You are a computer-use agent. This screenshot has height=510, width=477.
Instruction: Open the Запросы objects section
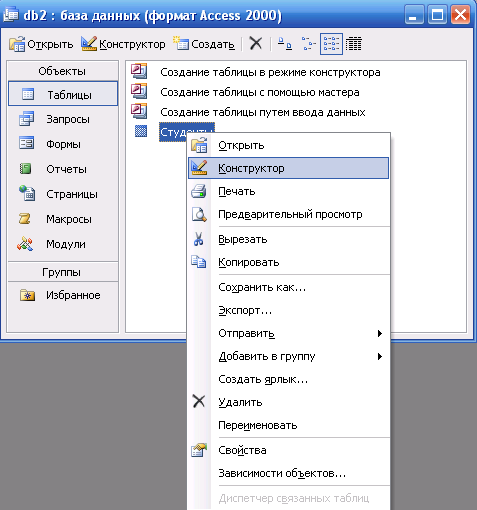pos(63,119)
